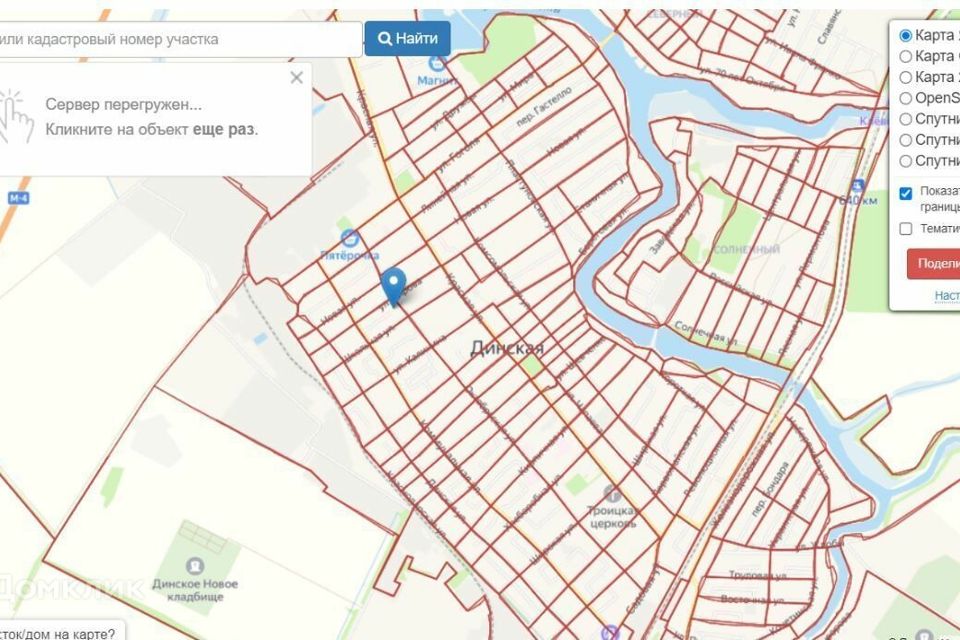Click the house on map prompt
The image size is (960, 640).
[x=60, y=633]
